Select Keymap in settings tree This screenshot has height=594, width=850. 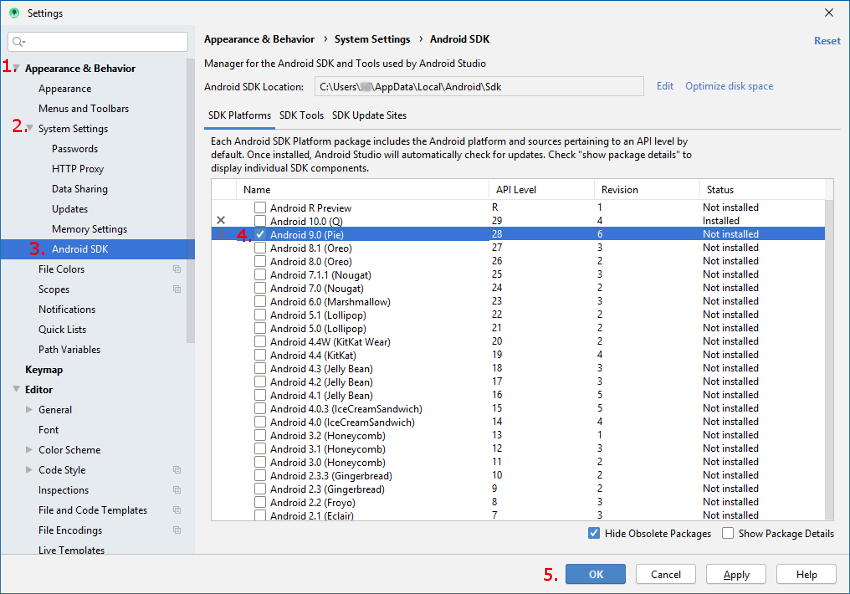coord(44,369)
